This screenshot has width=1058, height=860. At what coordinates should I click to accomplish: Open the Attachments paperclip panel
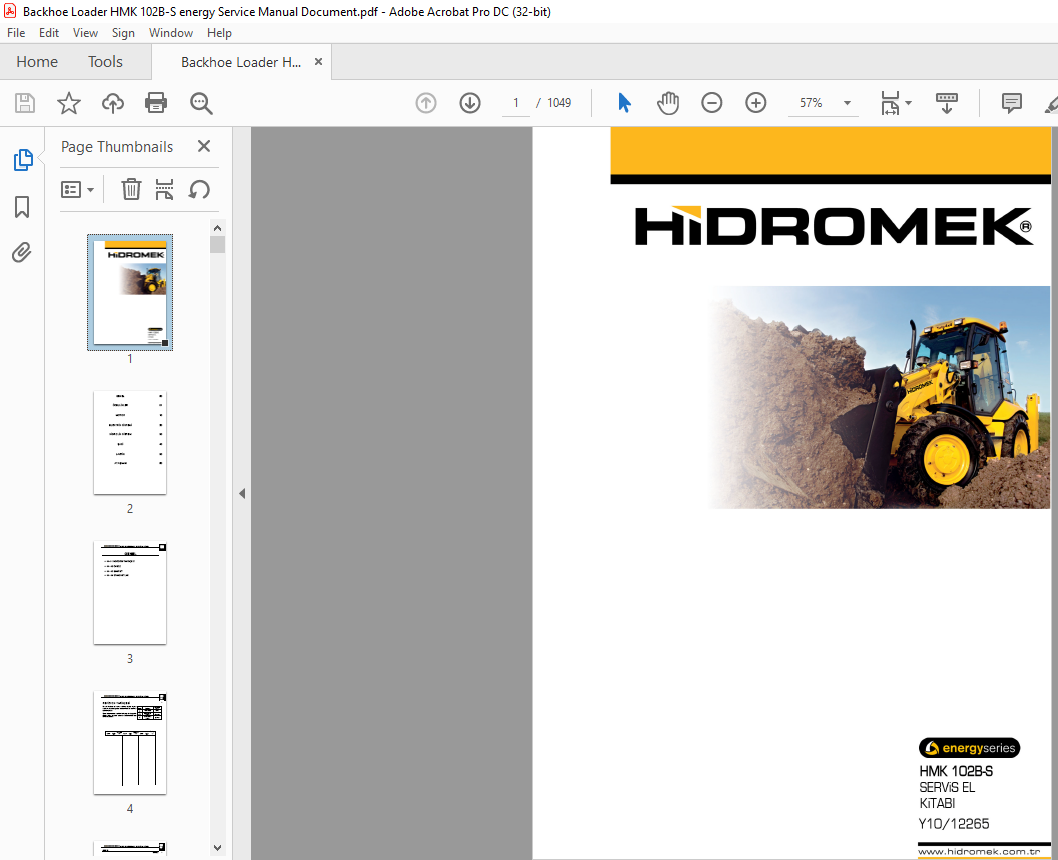[22, 253]
